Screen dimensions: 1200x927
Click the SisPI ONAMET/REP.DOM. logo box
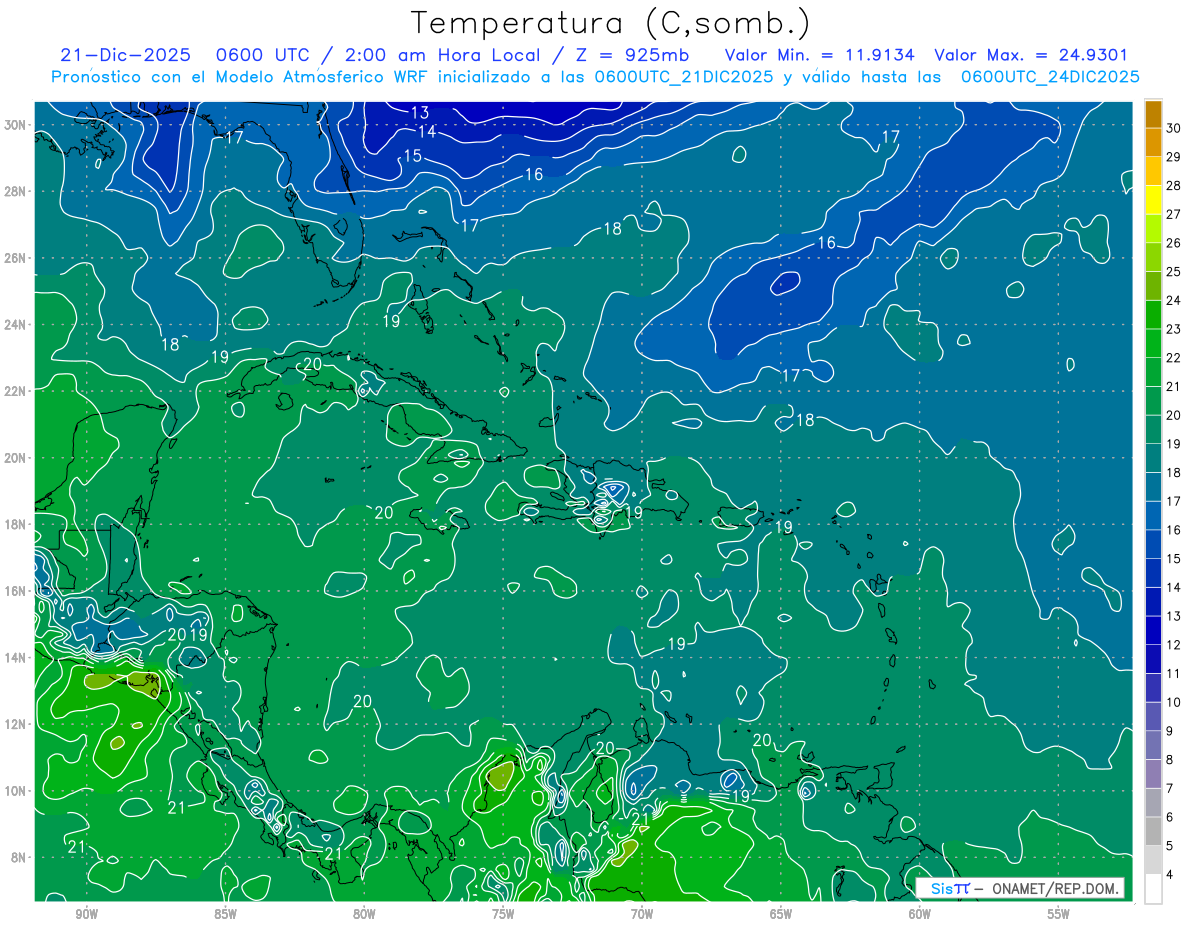pyautogui.click(x=1020, y=888)
